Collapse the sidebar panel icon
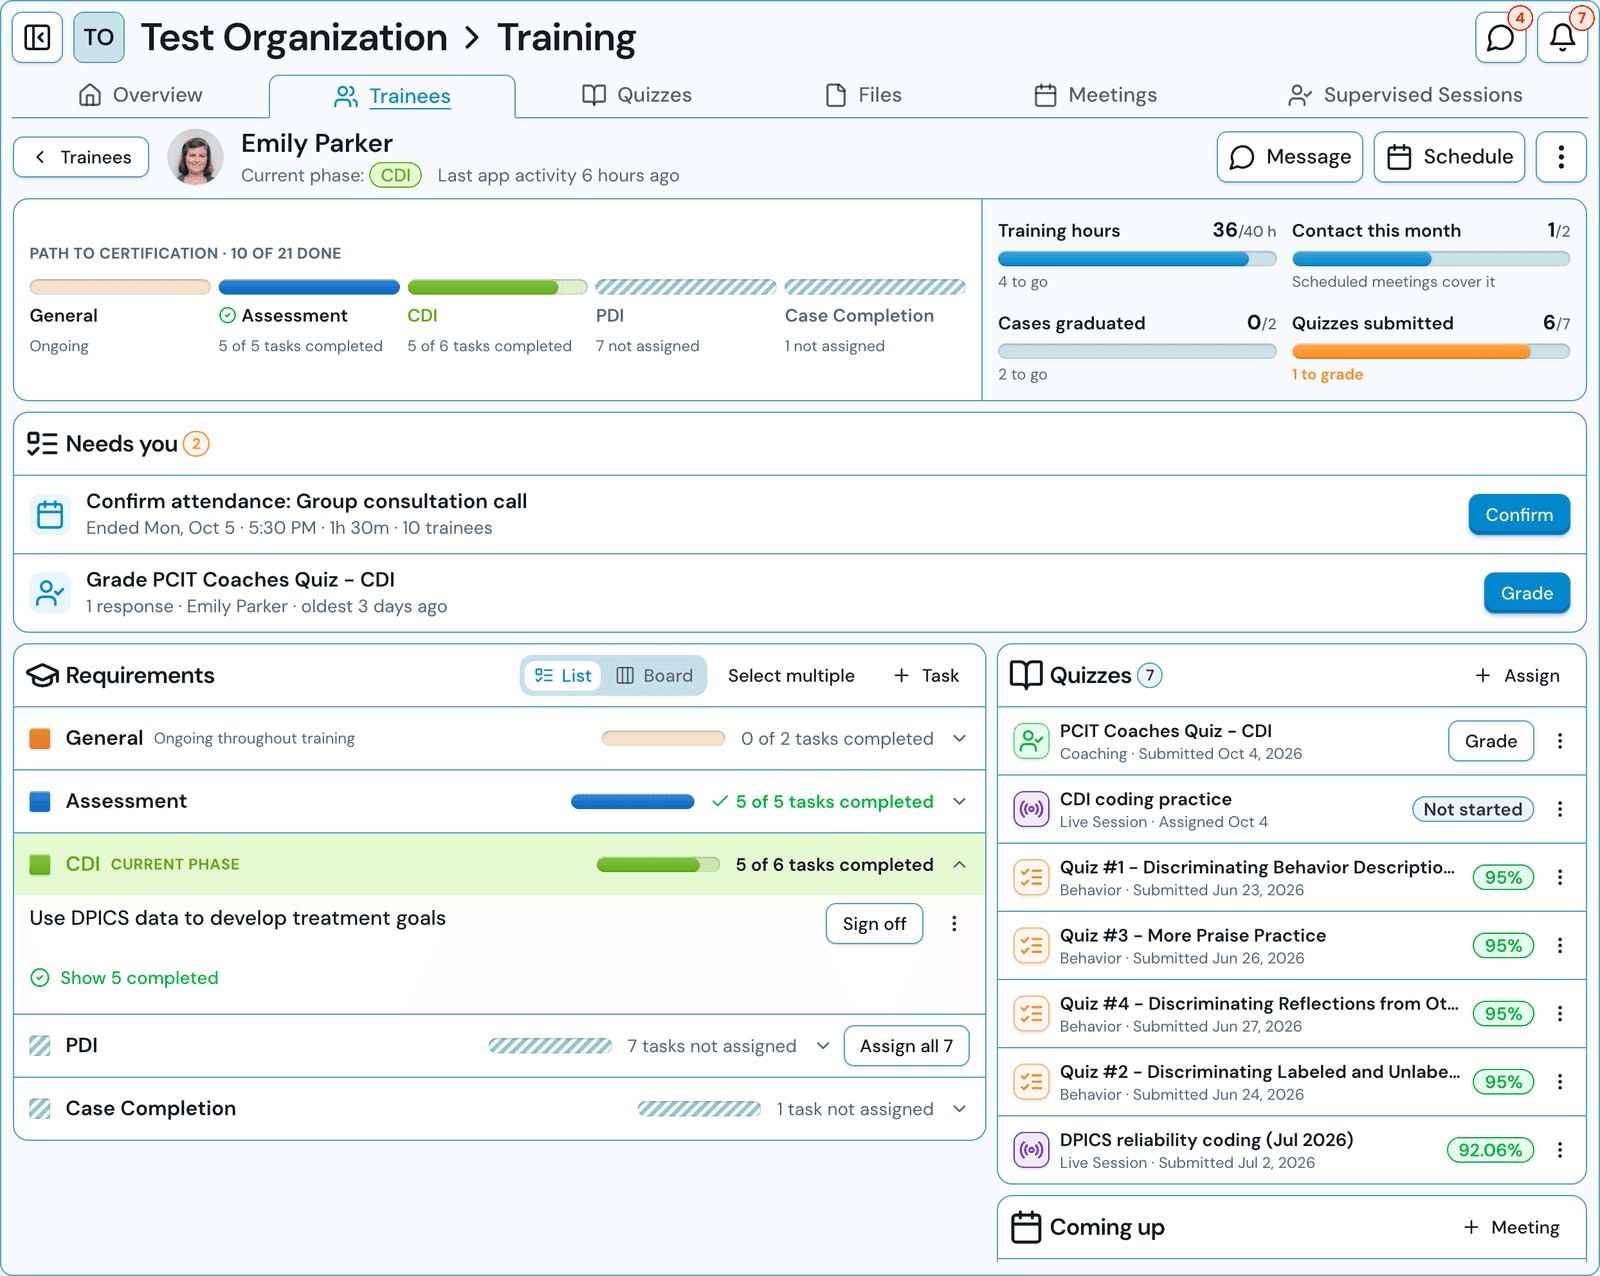 pyautogui.click(x=38, y=38)
